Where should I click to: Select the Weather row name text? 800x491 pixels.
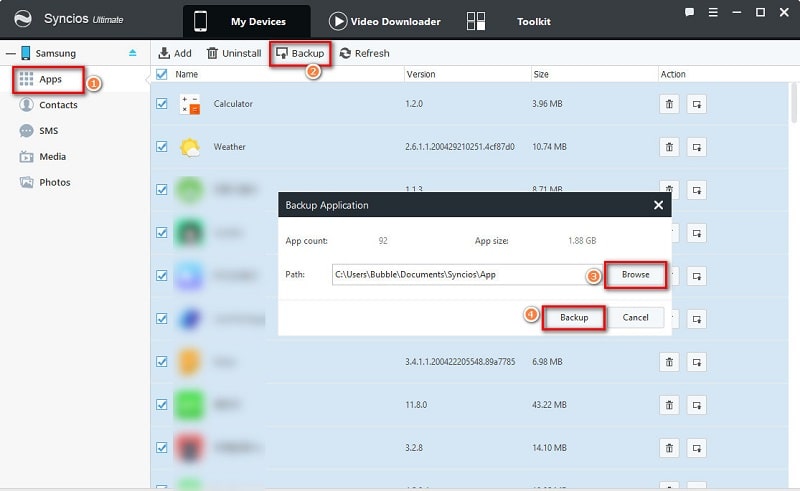click(230, 146)
